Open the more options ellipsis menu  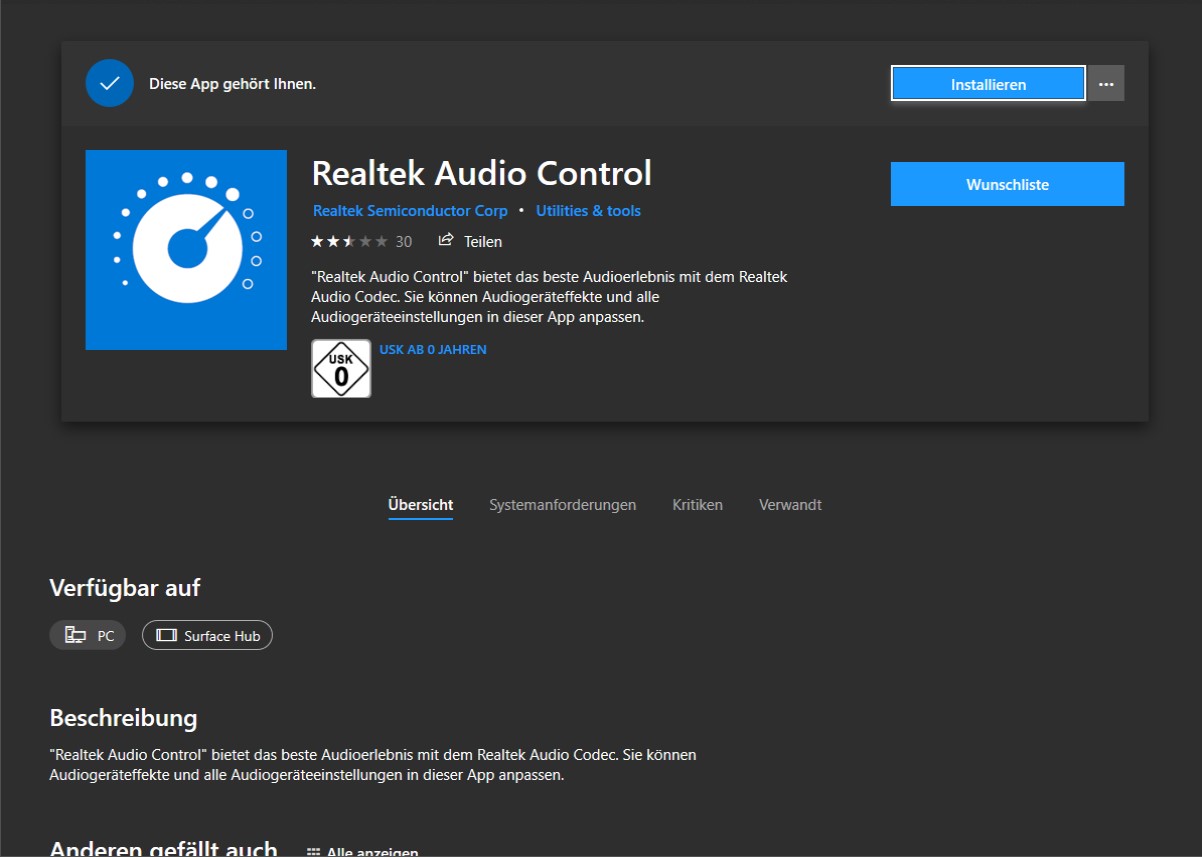pyautogui.click(x=1106, y=84)
